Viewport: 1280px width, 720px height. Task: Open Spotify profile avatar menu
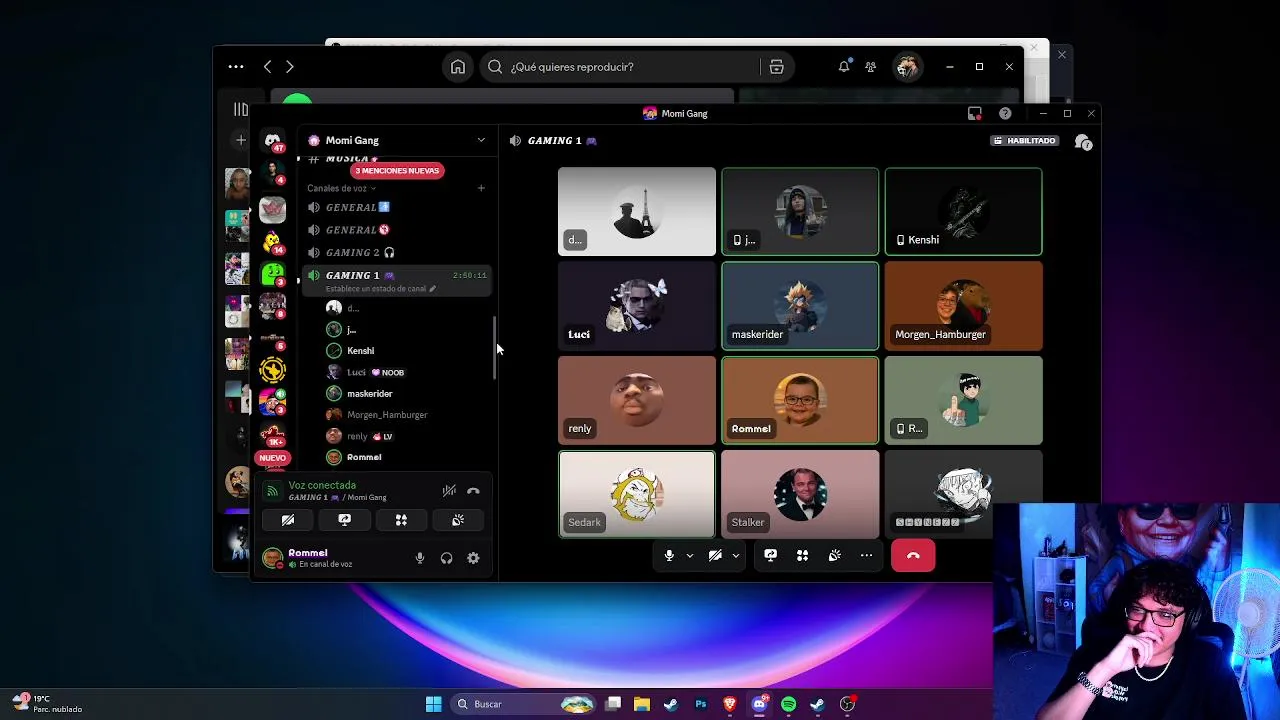[x=908, y=67]
